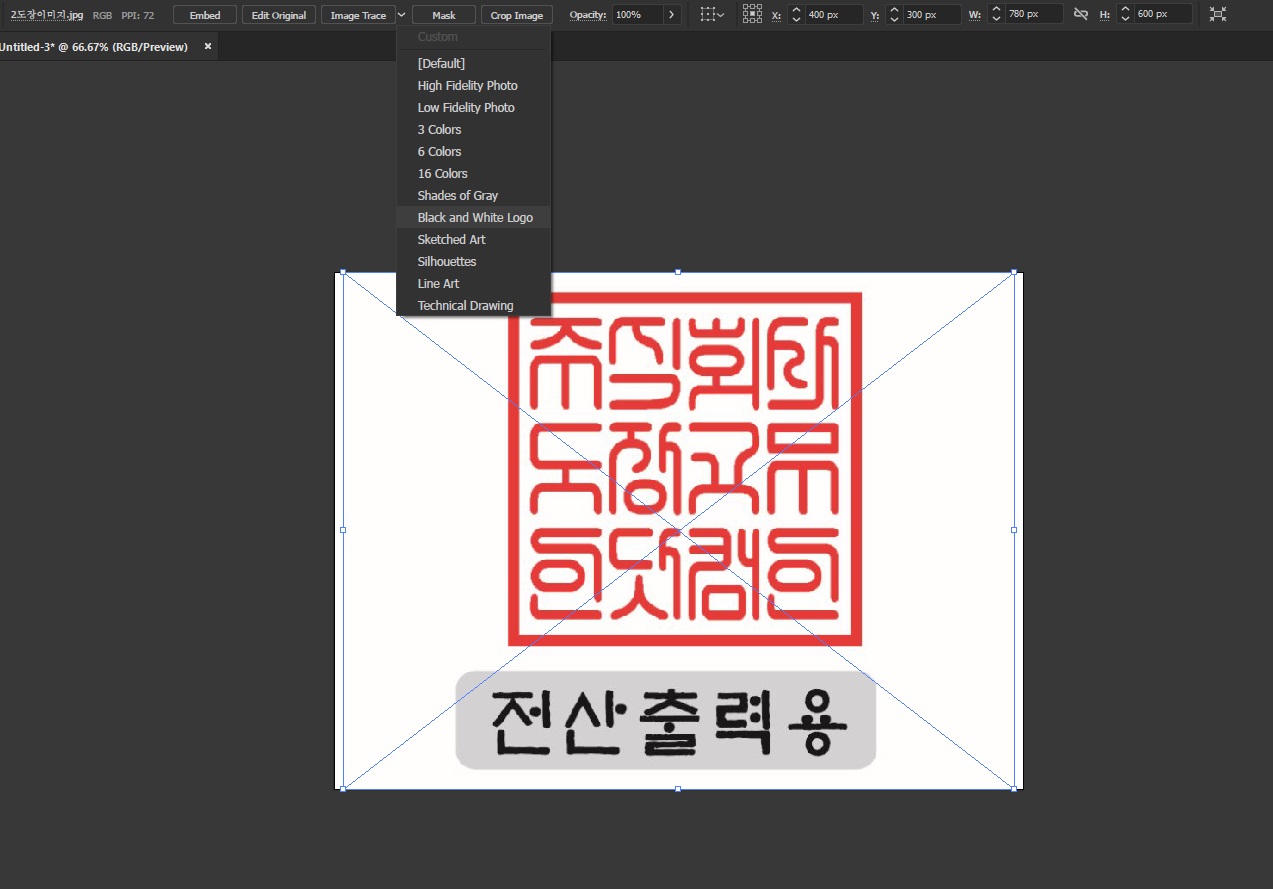This screenshot has width=1273, height=889.
Task: Click the constrain width and height link icon
Action: 1080,14
